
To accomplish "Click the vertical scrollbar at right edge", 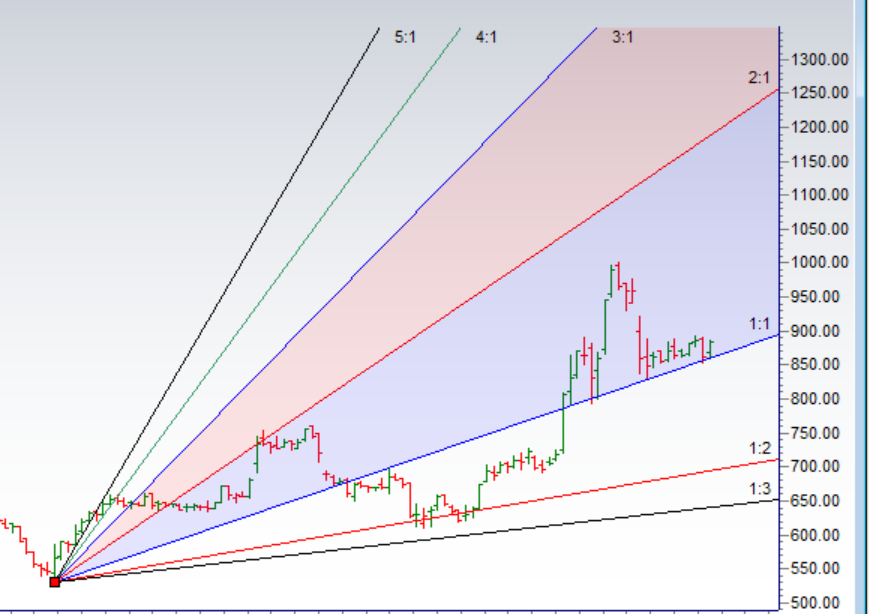I will click(x=863, y=300).
